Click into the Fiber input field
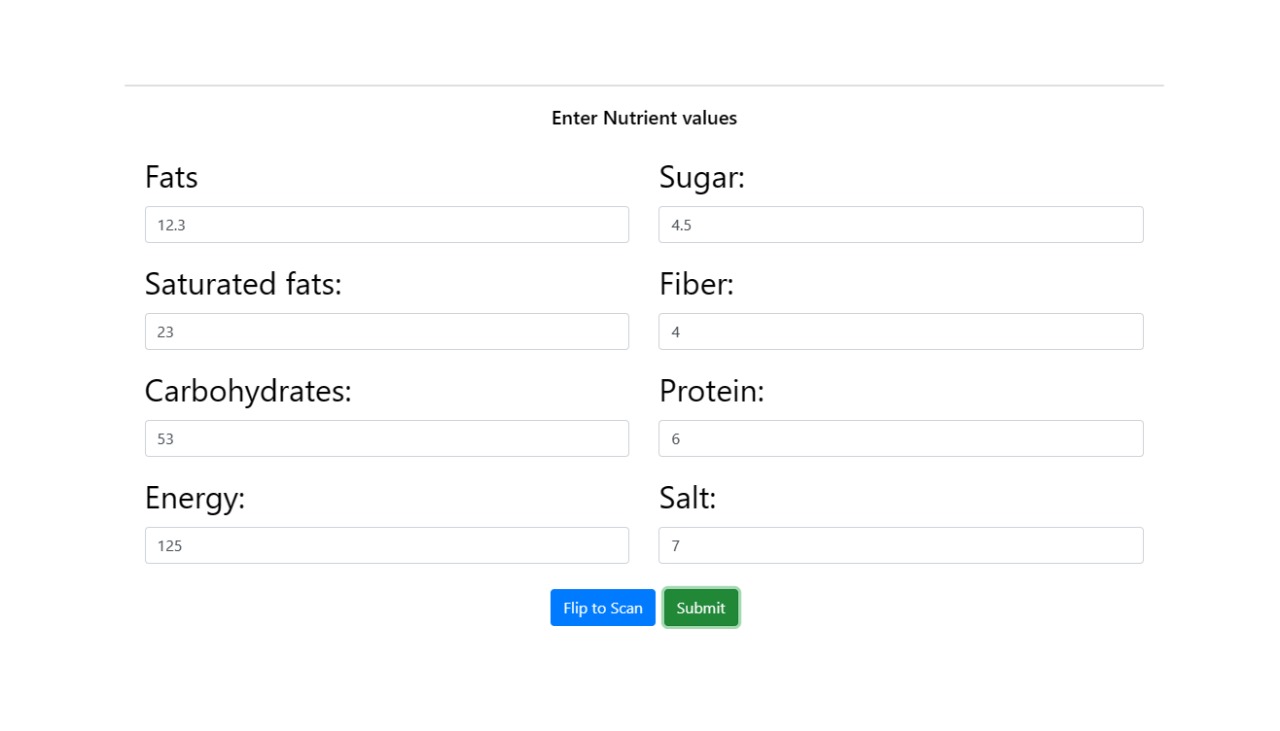The height and width of the screenshot is (731, 1280). [900, 332]
